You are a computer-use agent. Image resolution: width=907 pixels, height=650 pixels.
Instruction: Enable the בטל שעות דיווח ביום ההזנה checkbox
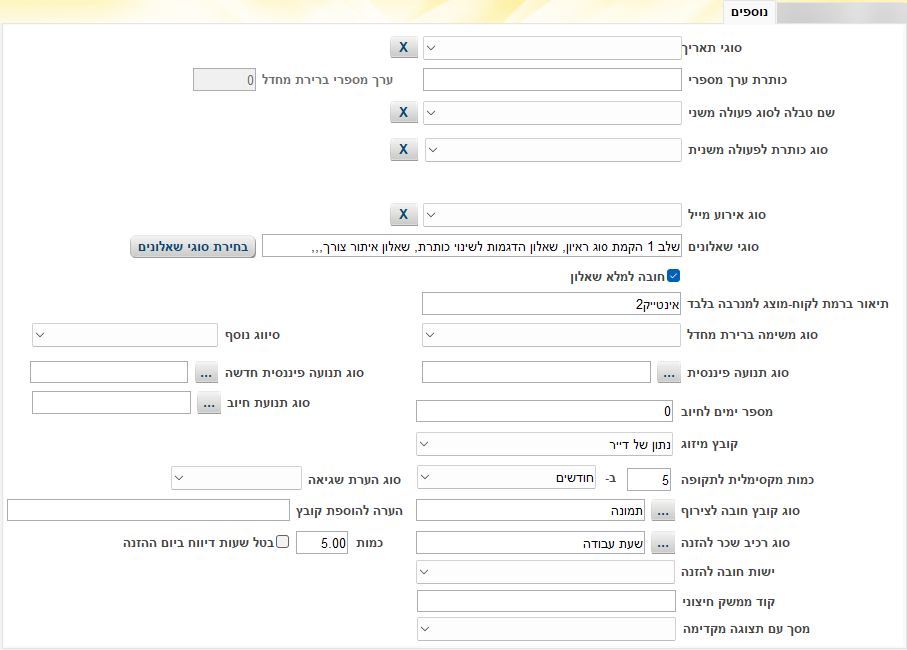pos(282,542)
